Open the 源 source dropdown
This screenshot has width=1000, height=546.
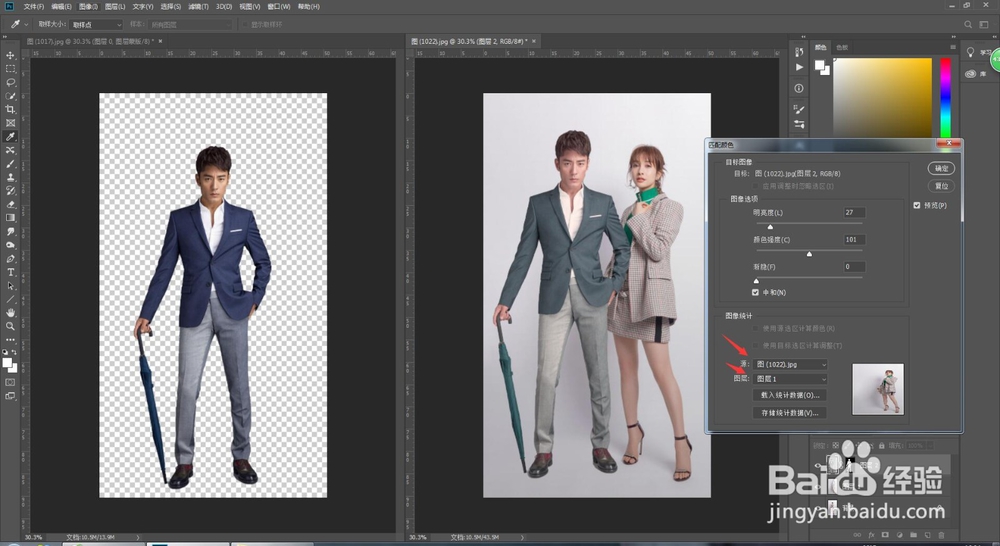pyautogui.click(x=790, y=365)
